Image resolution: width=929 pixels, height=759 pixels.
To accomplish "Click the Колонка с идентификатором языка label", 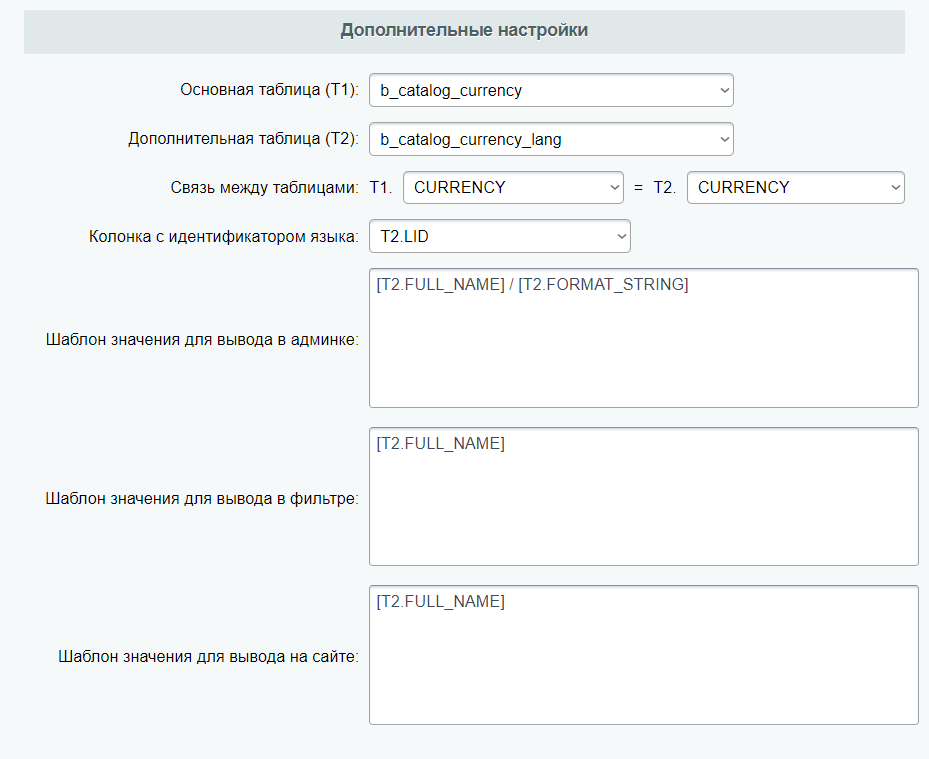I will (x=224, y=238).
